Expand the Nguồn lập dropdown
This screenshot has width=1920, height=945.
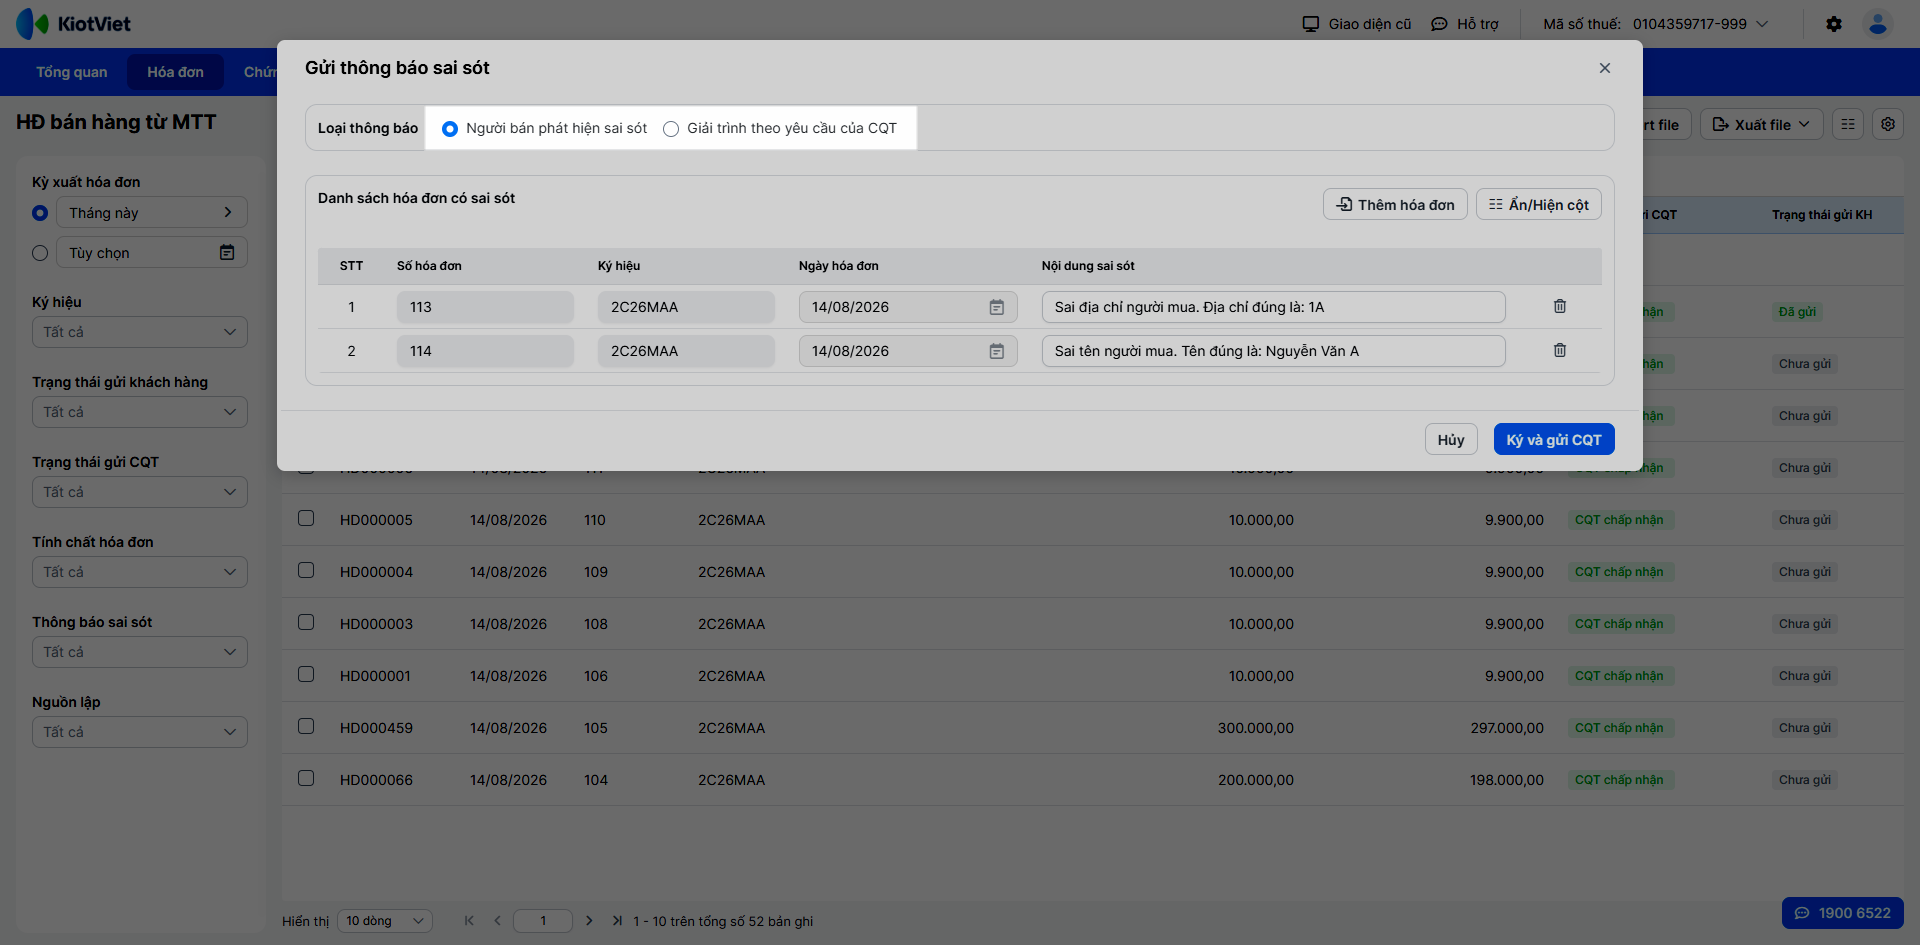[140, 732]
